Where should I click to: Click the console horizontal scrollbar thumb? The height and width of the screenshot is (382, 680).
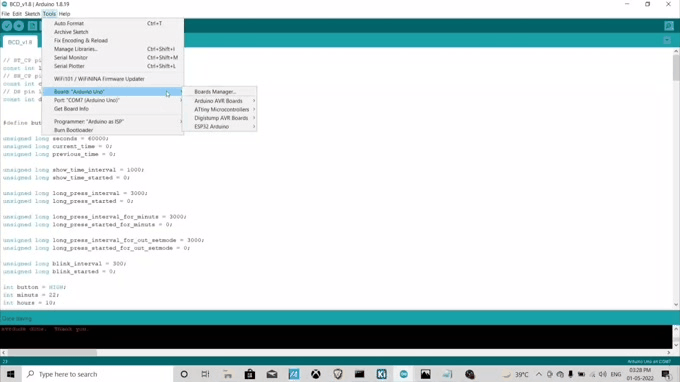[52, 353]
